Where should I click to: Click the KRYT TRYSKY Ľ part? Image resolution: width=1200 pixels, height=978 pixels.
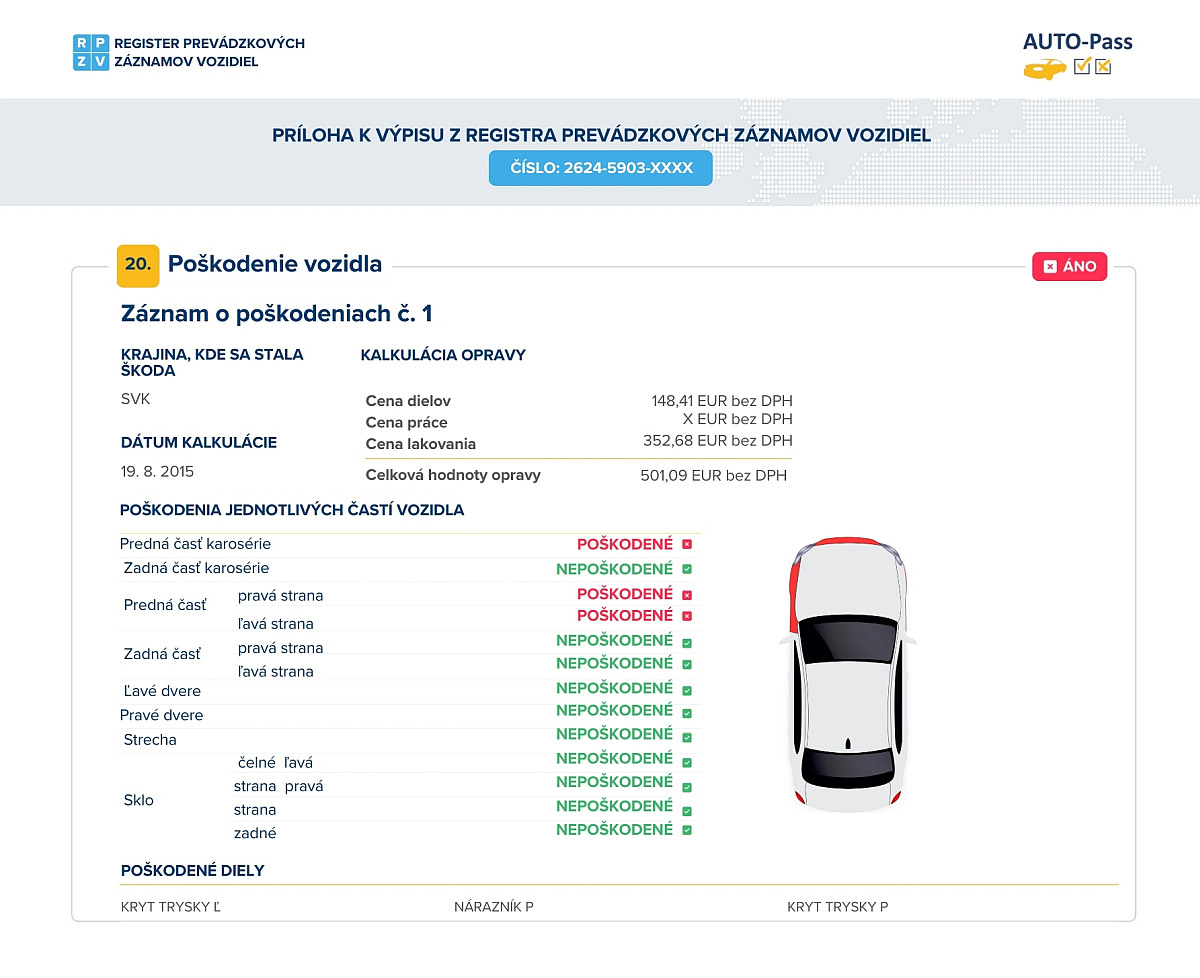tap(170, 907)
